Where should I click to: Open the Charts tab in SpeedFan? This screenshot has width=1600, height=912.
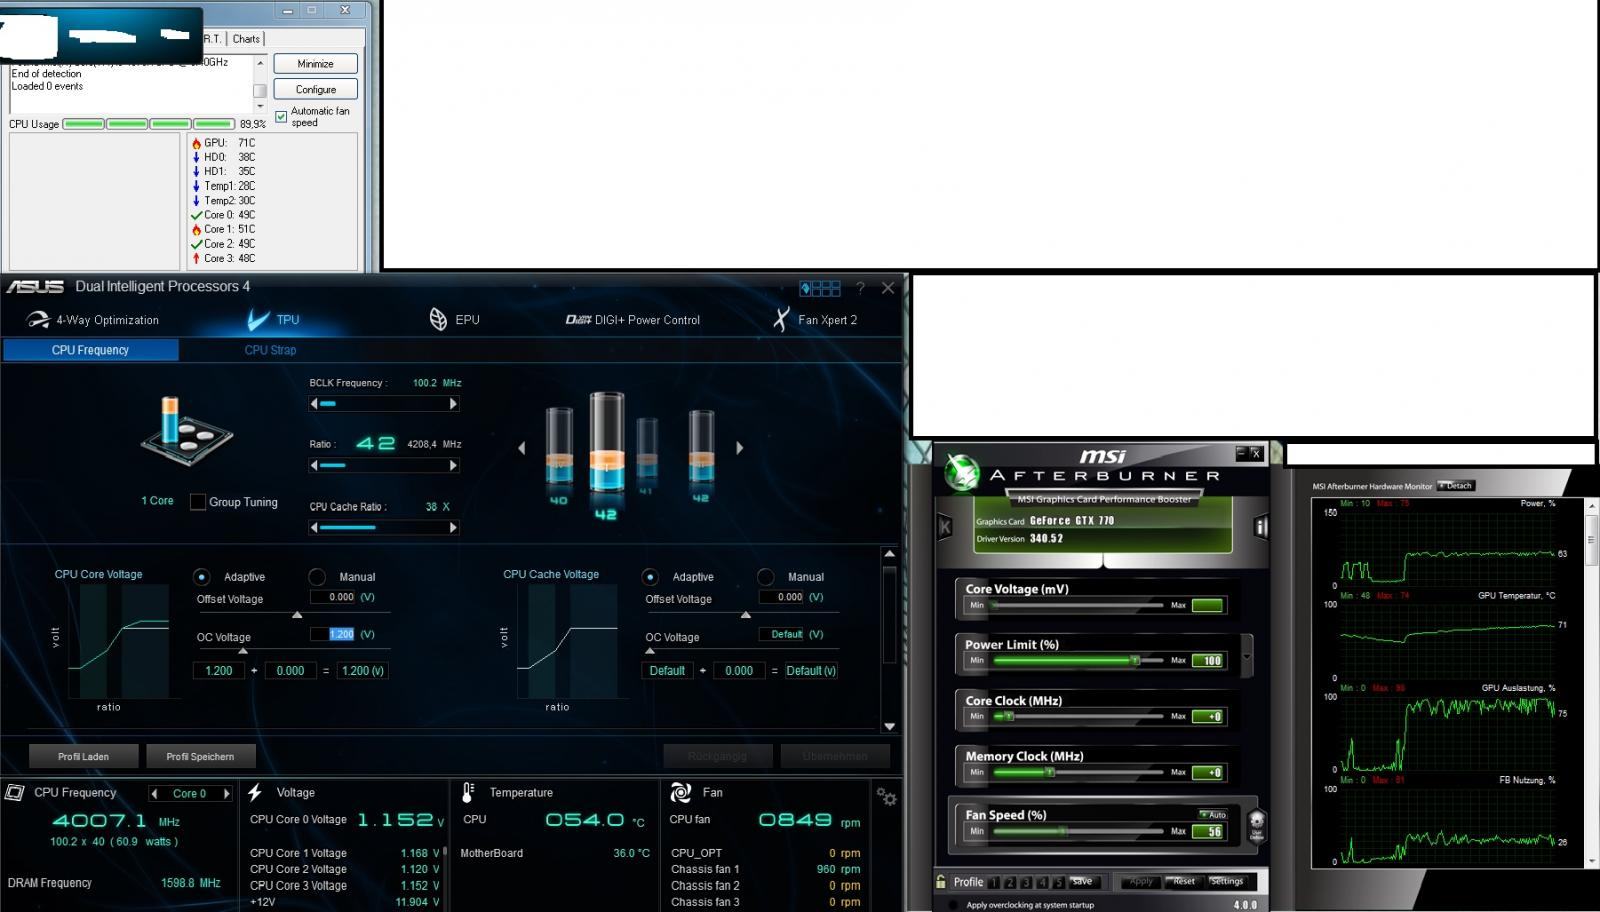[246, 39]
